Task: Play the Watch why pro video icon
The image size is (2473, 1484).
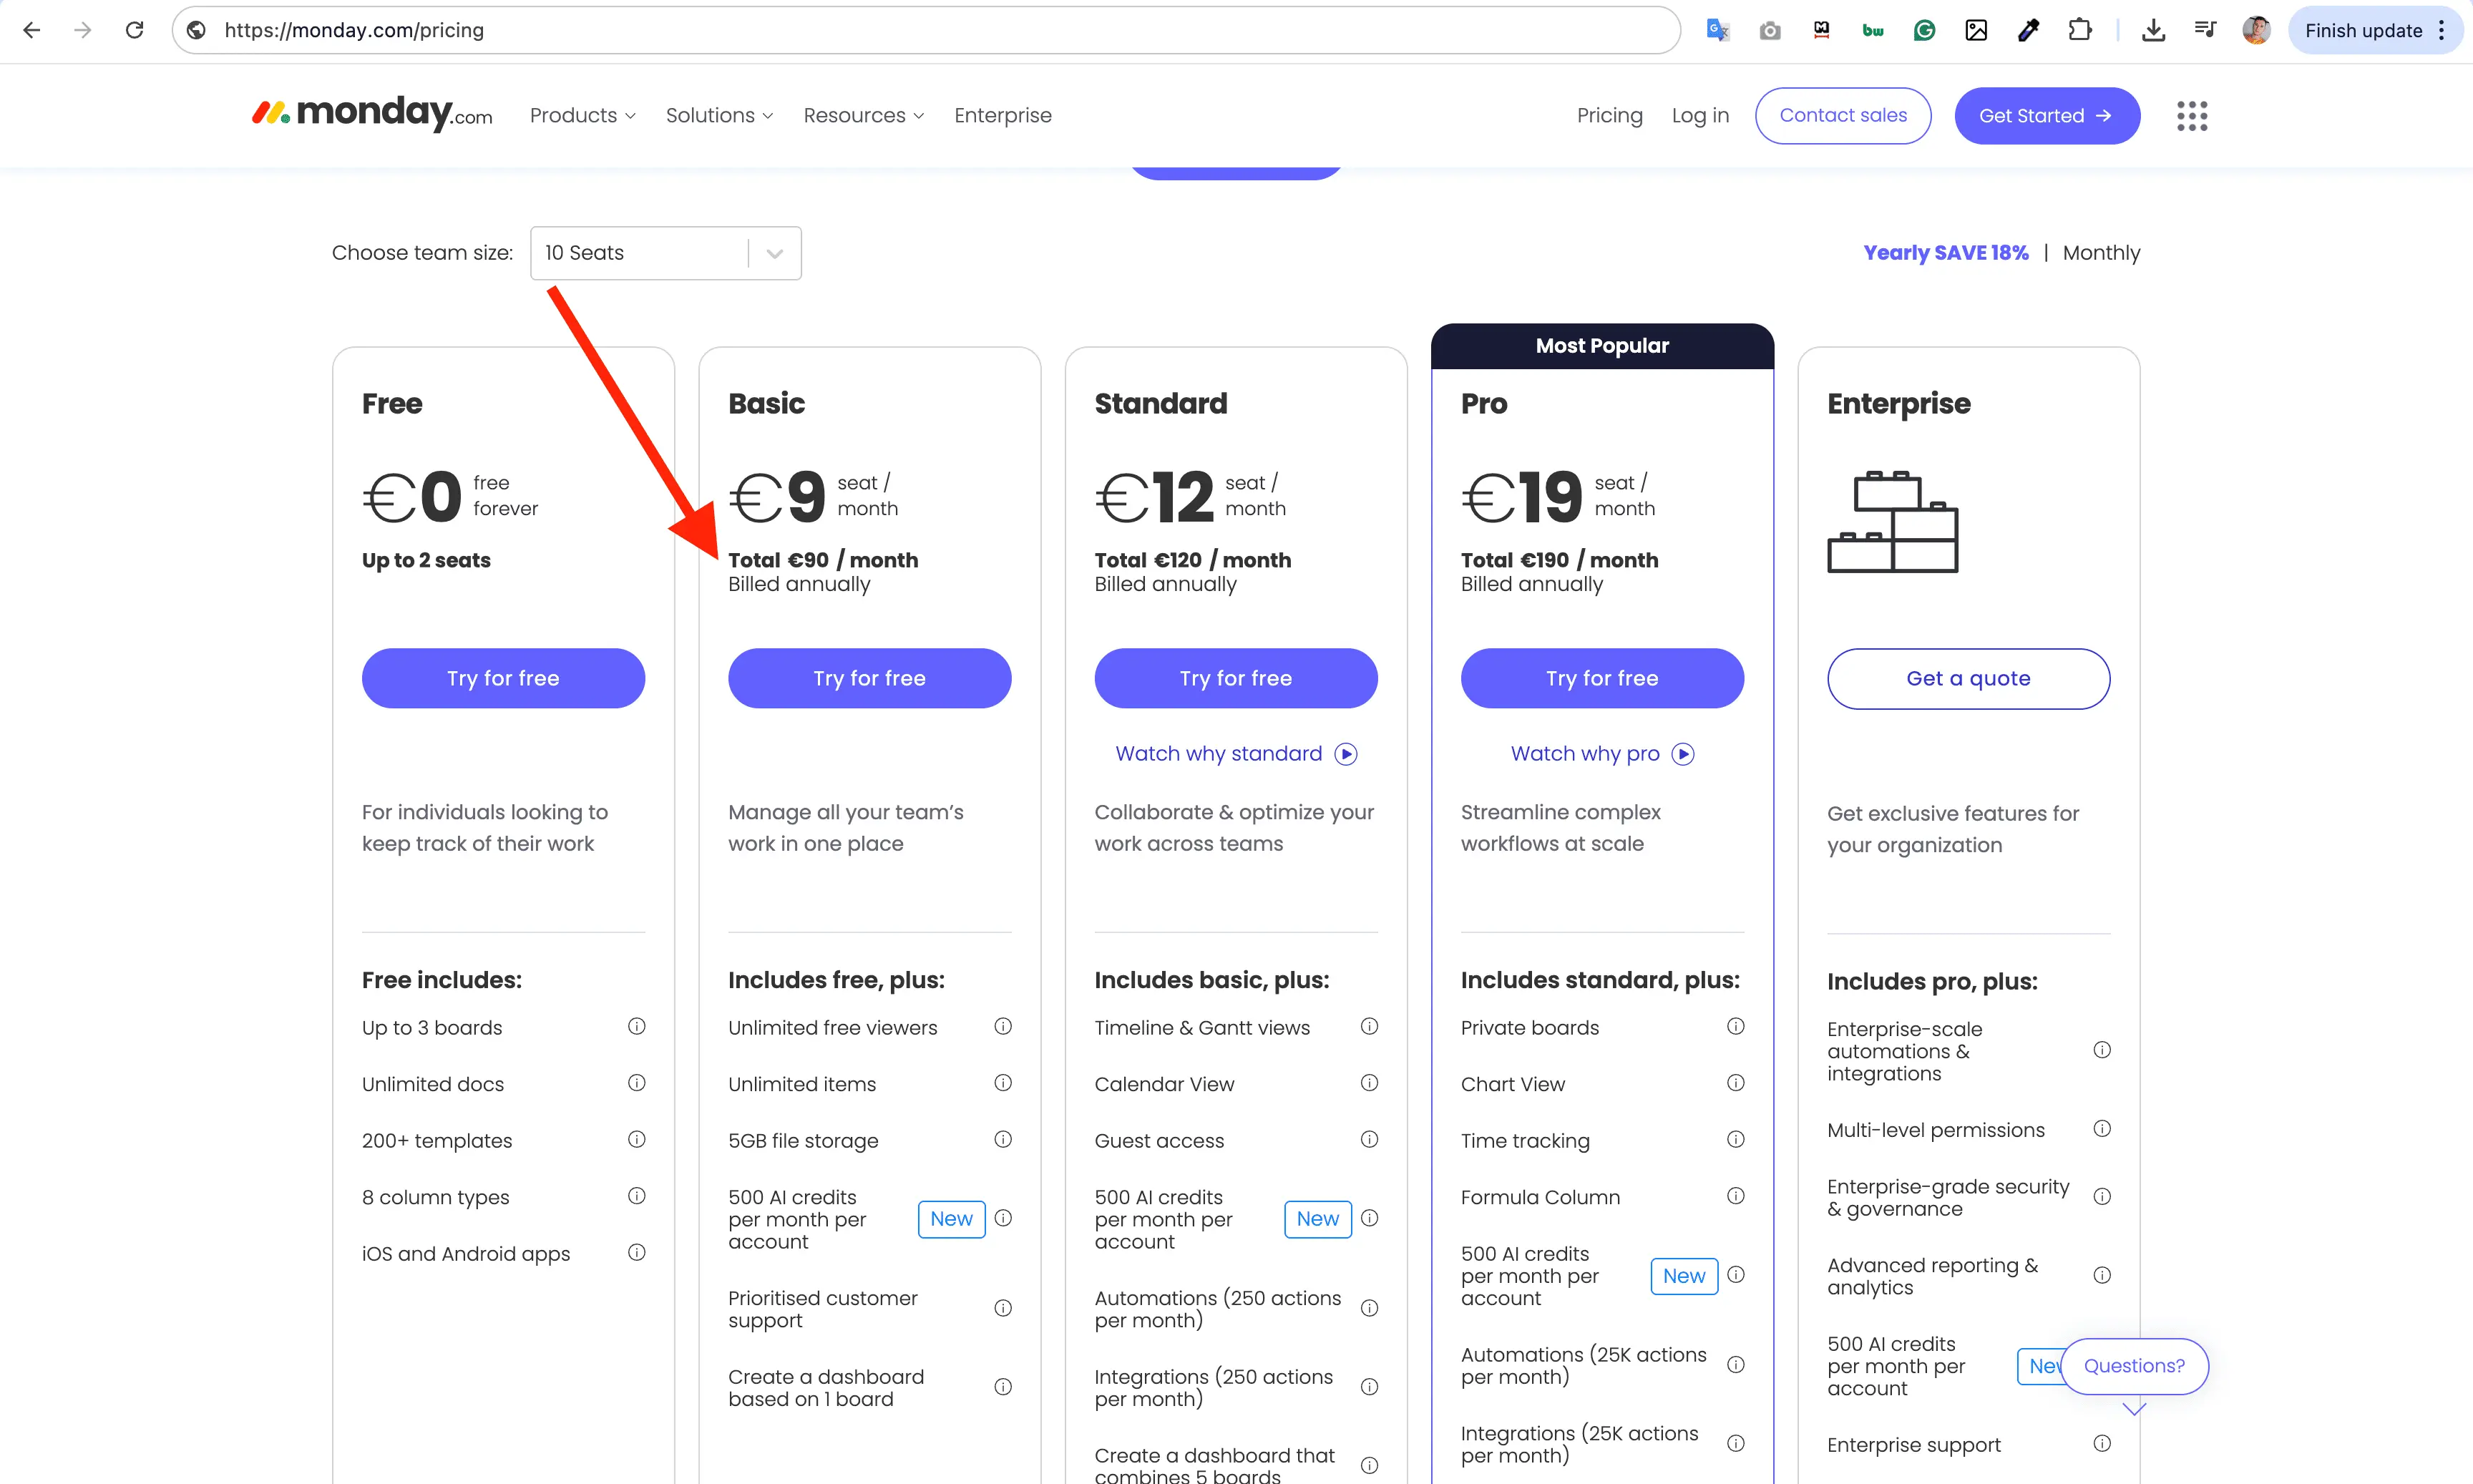Action: click(x=1684, y=754)
